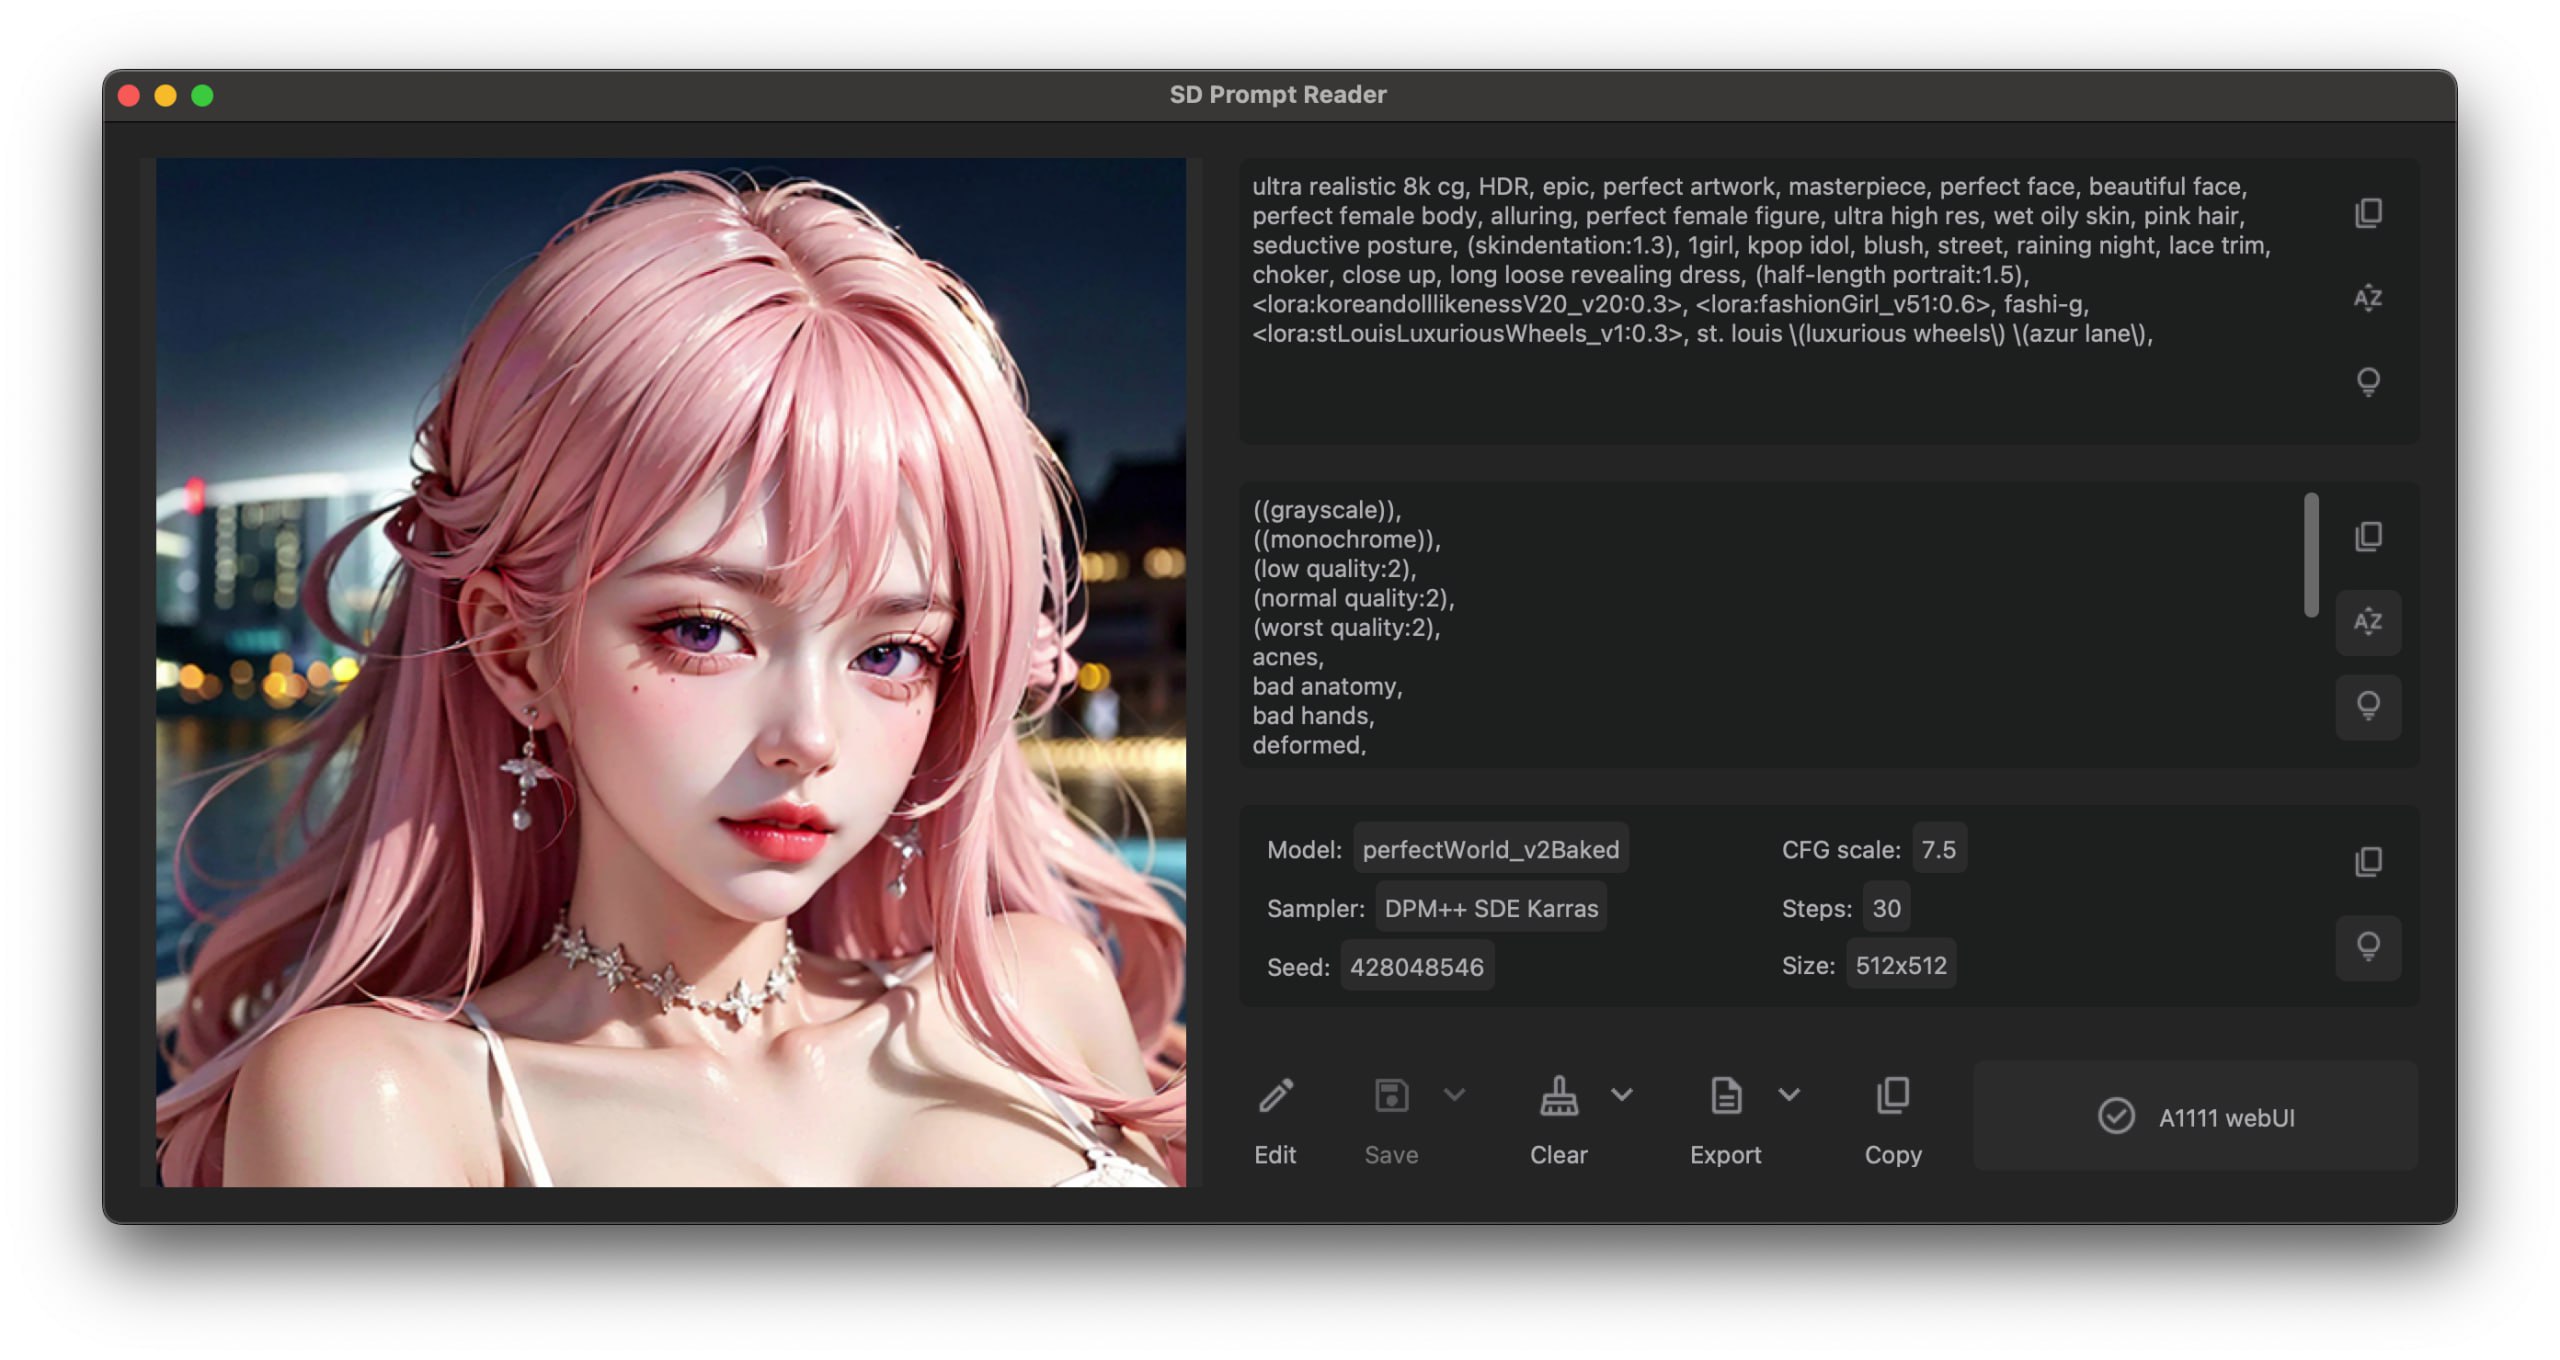Expand the Export options dropdown arrow
Viewport: 2560px width, 1360px height.
click(1789, 1095)
